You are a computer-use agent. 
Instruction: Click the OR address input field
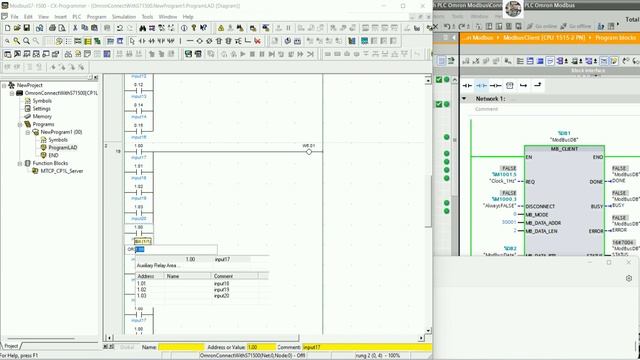click(176, 249)
